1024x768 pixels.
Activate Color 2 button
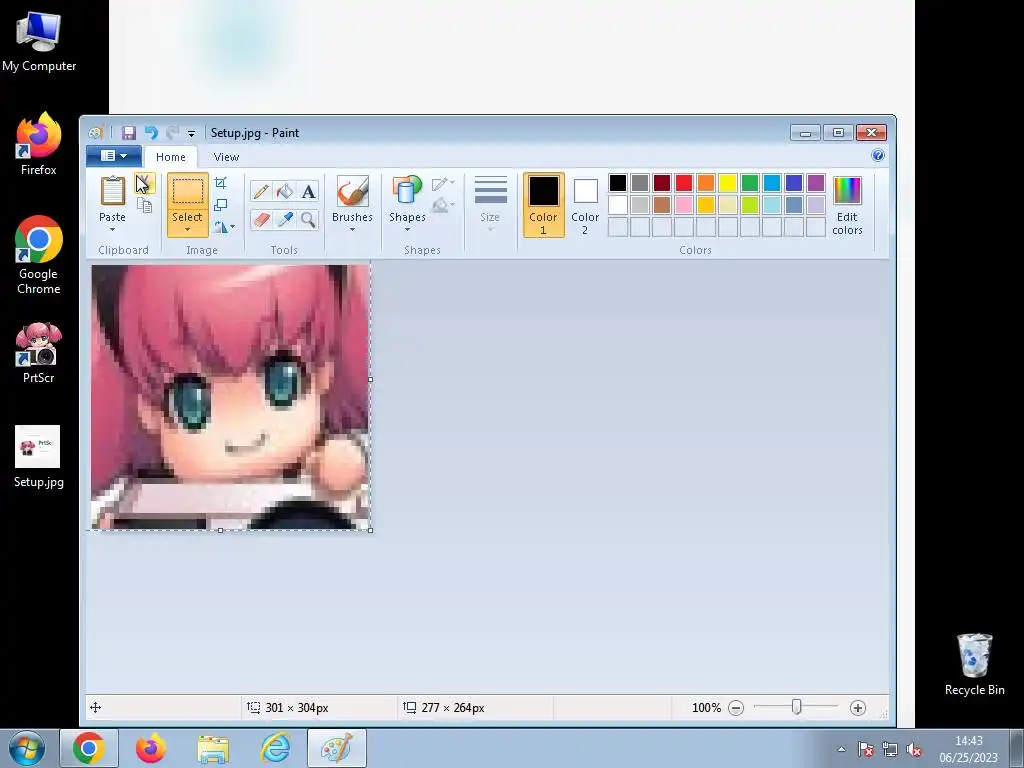point(585,205)
